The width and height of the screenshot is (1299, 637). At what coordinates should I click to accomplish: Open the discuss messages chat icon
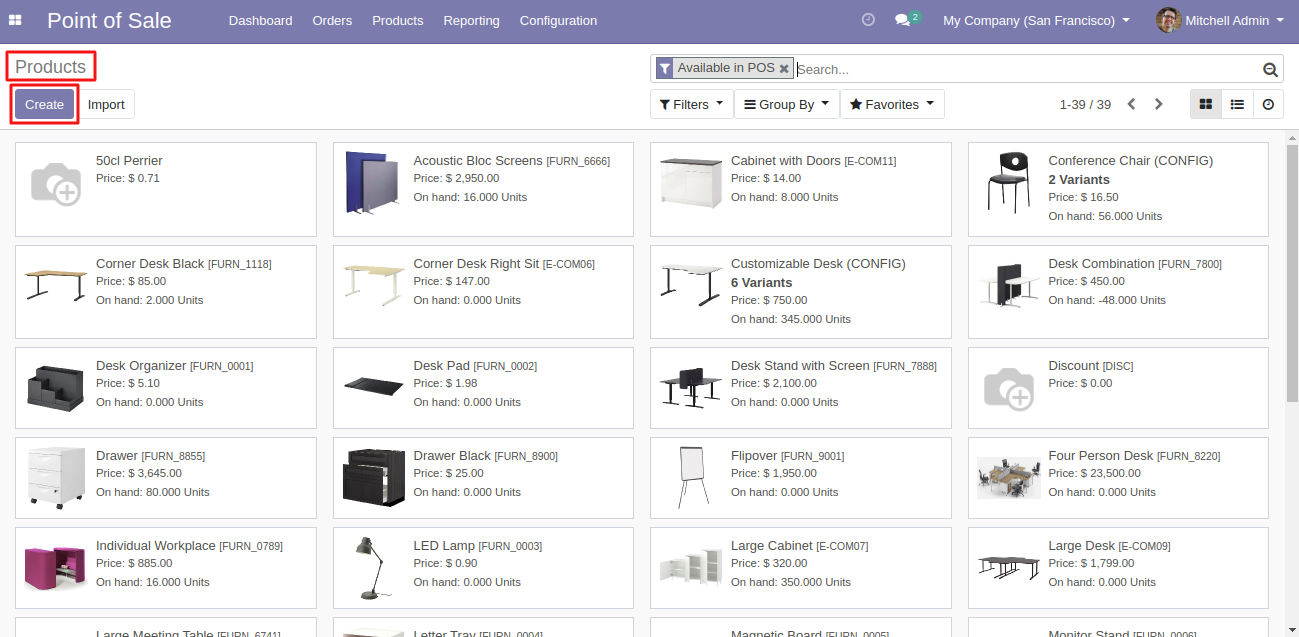[x=901, y=20]
